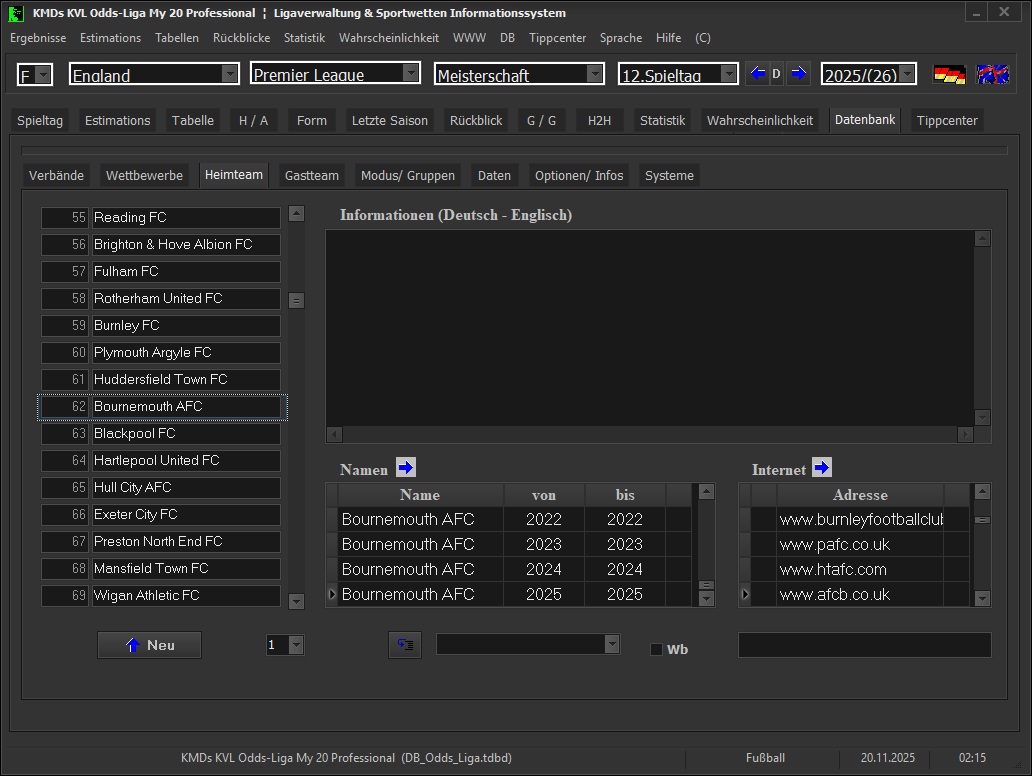Open the 2025/(26) season dropdown
Screen dimensions: 1032x776
coord(906,75)
